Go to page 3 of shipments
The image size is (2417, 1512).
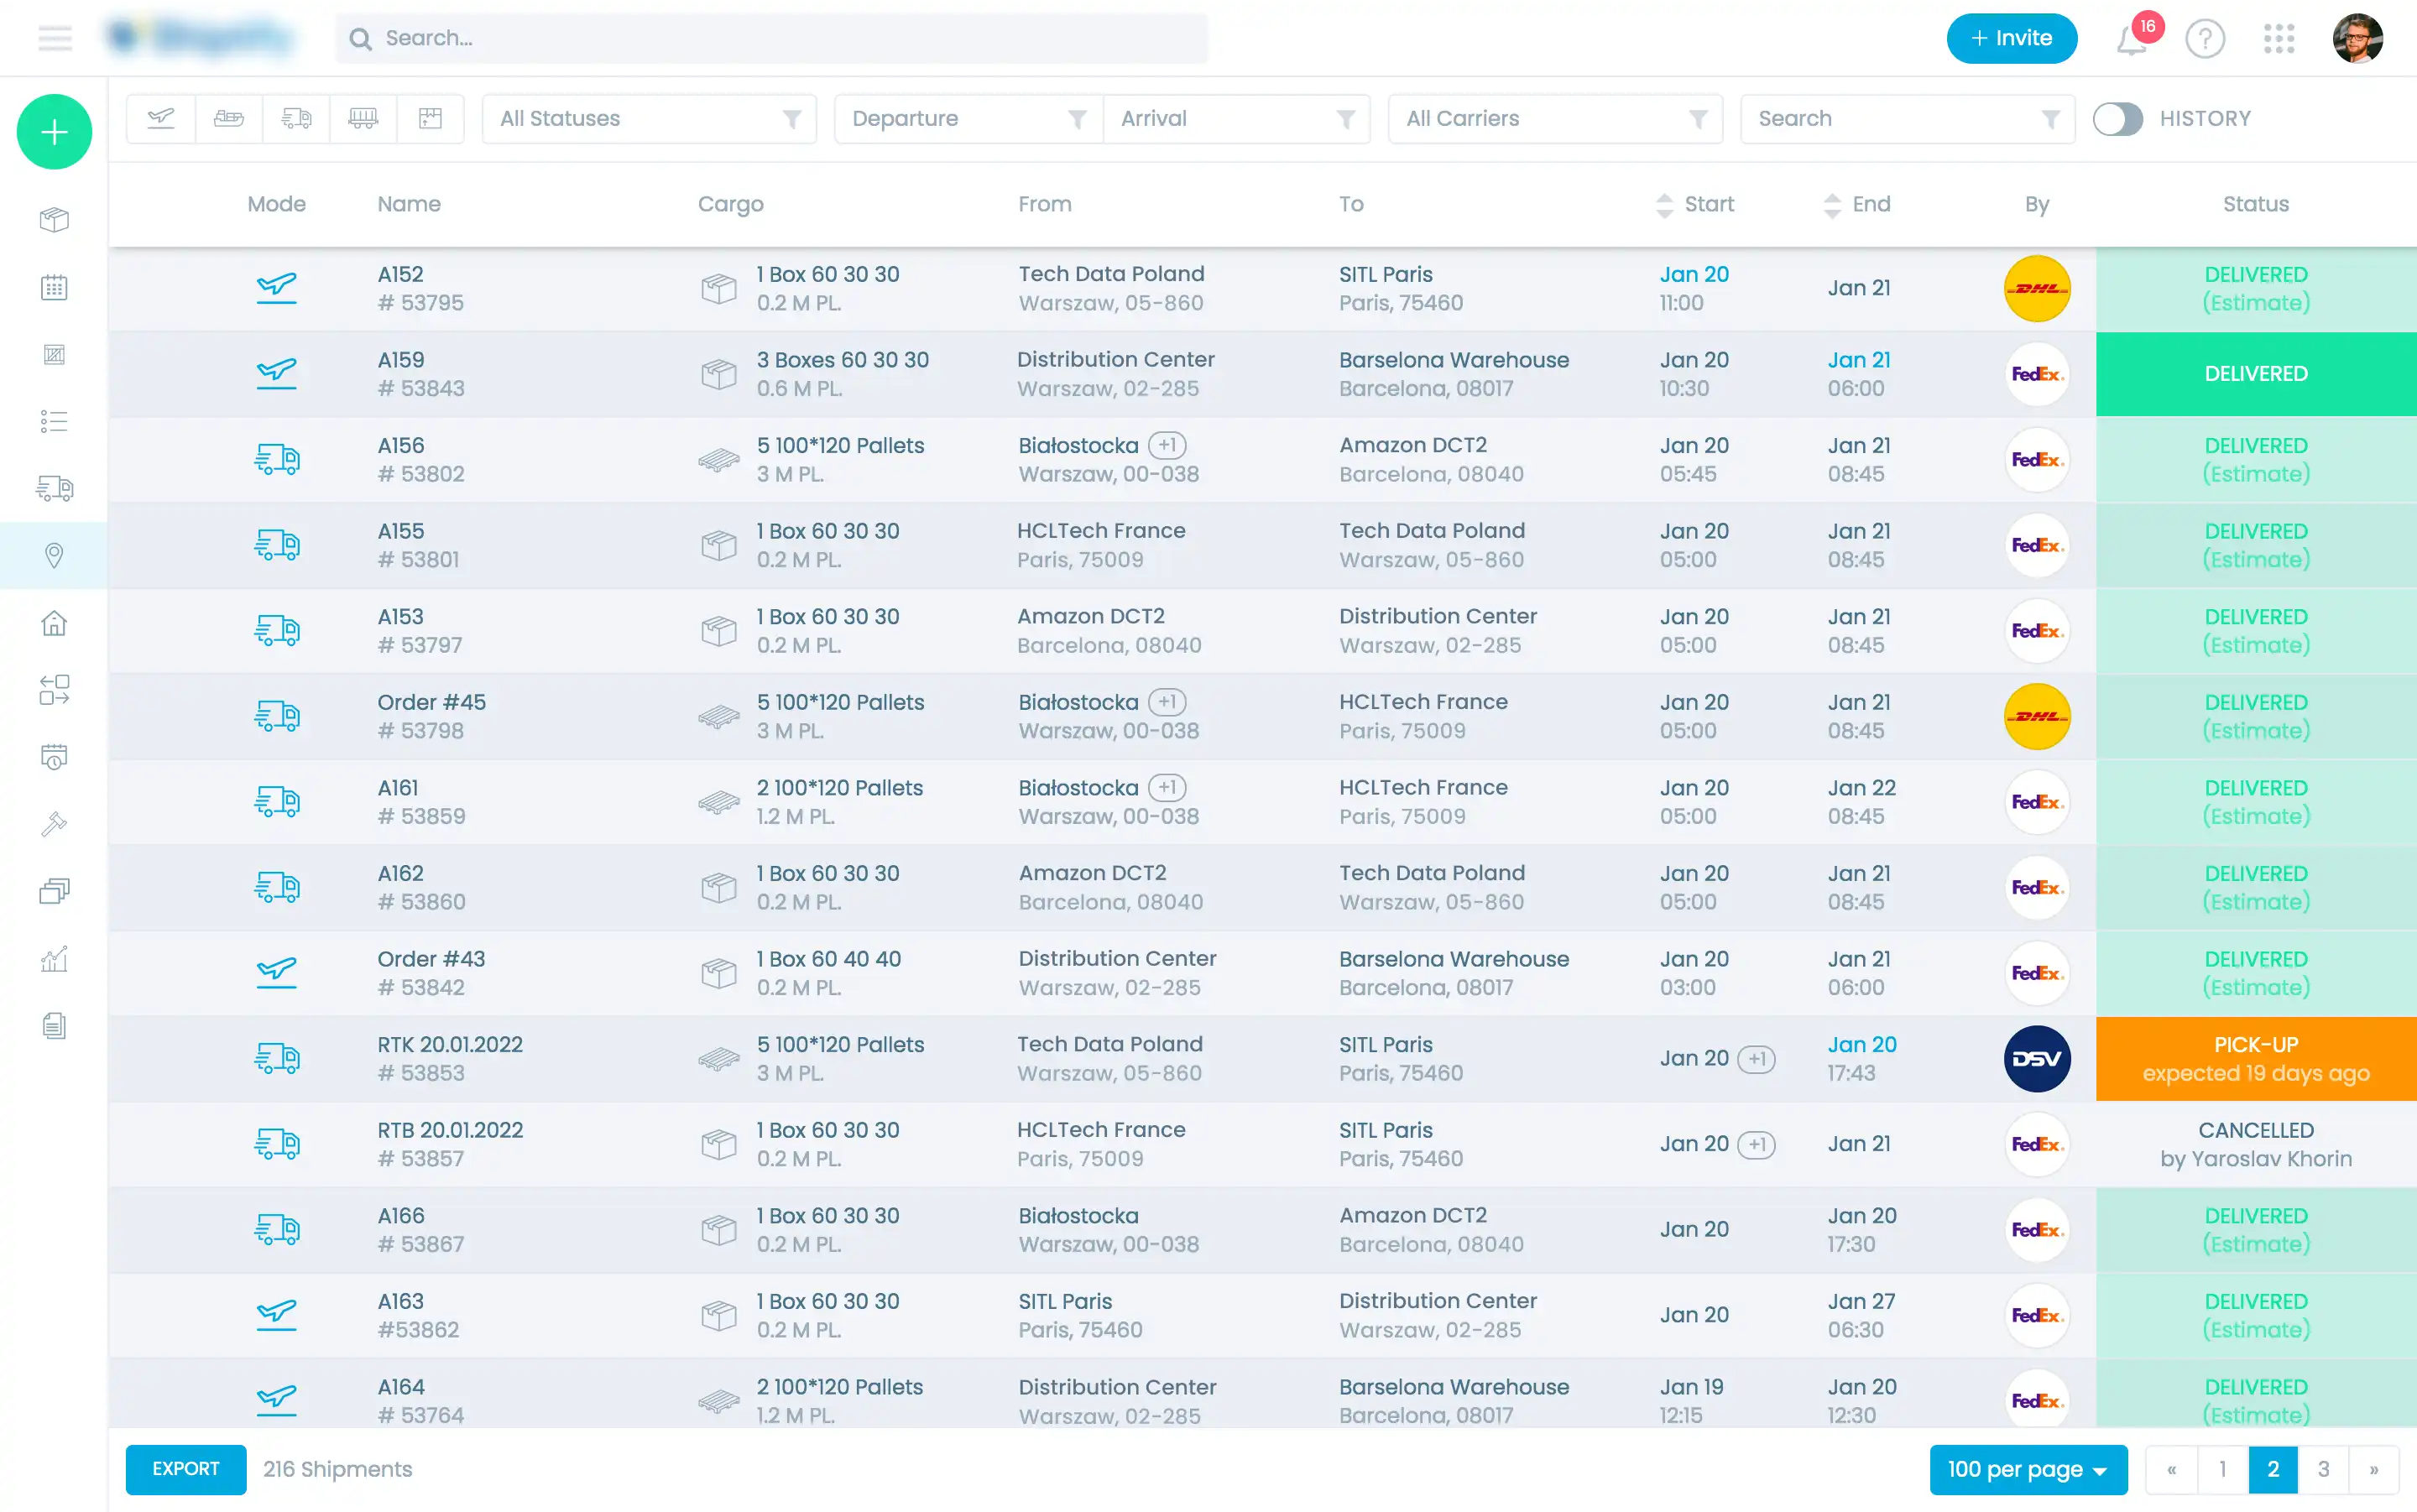click(2323, 1469)
